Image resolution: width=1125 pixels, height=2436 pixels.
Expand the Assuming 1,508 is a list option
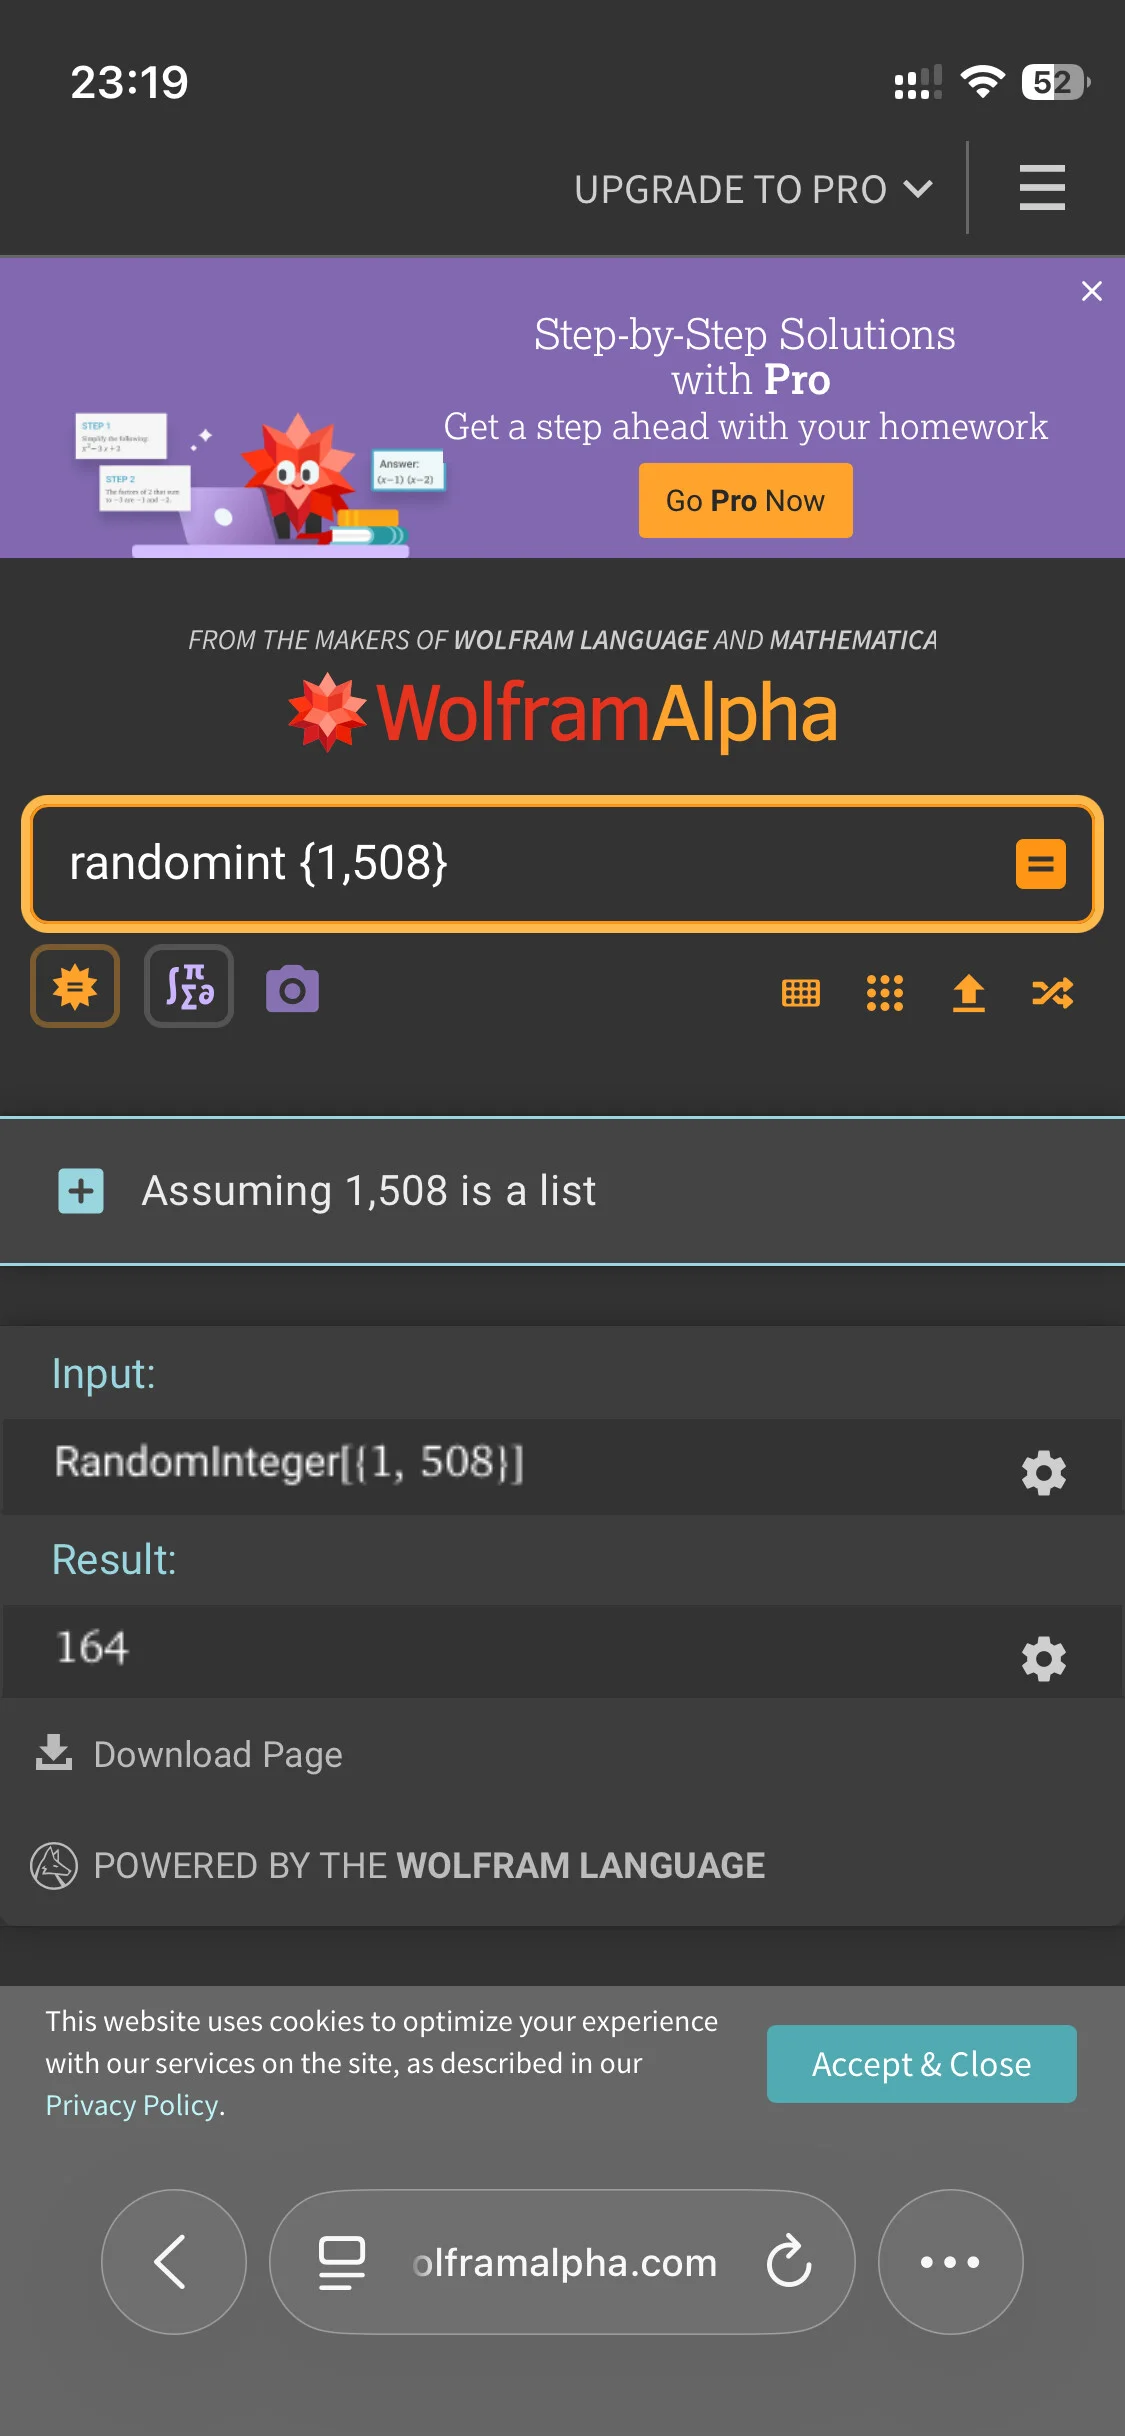(81, 1191)
